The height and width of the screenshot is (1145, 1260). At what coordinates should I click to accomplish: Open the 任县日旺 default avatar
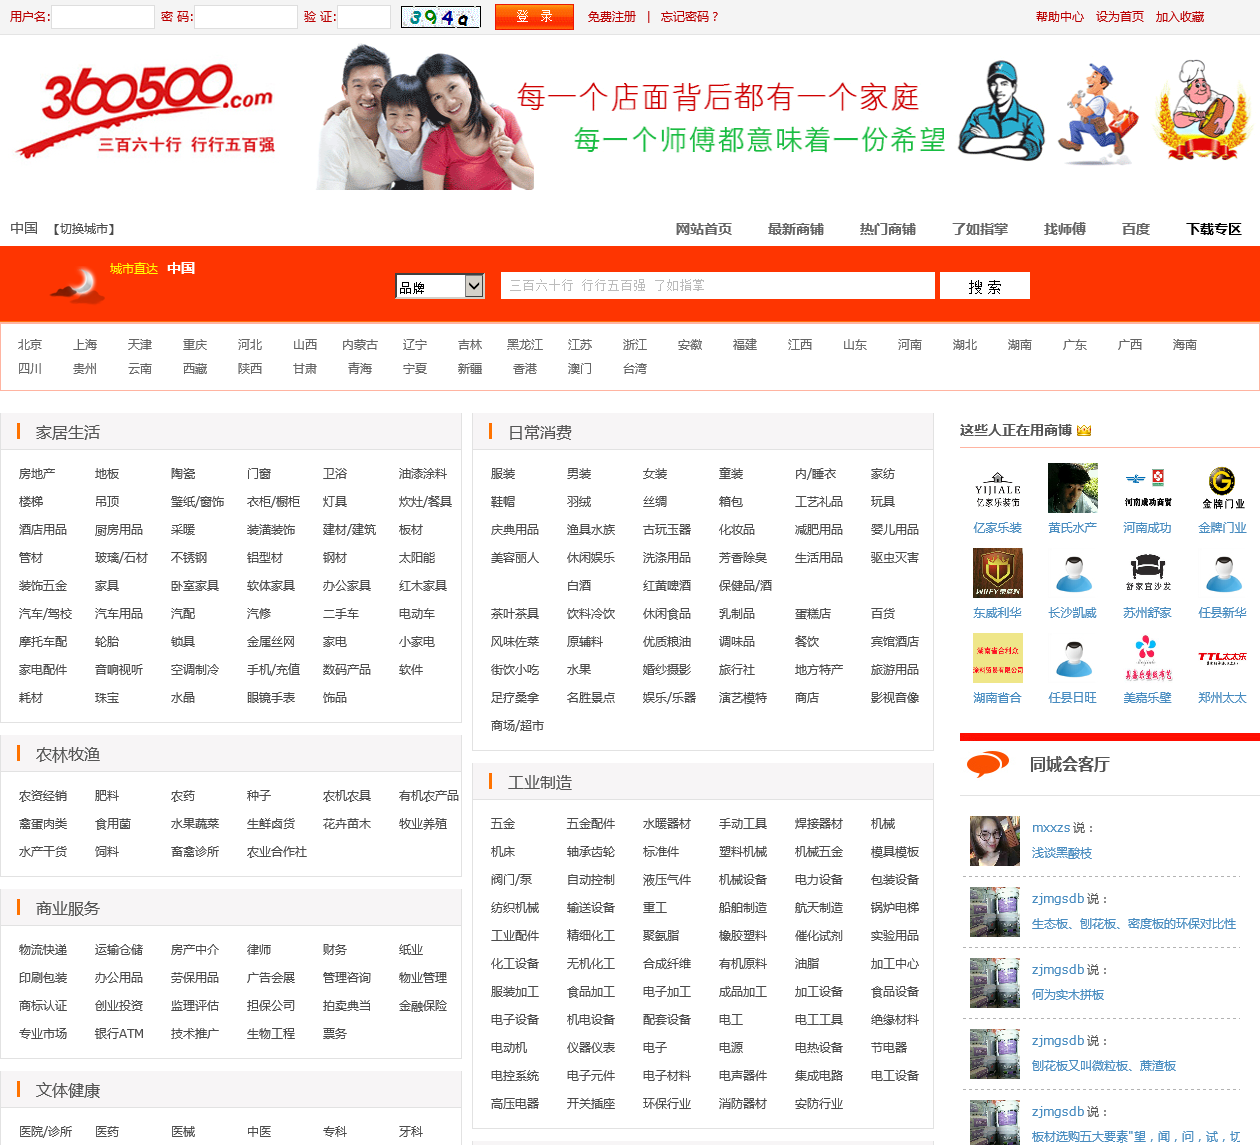[1072, 658]
